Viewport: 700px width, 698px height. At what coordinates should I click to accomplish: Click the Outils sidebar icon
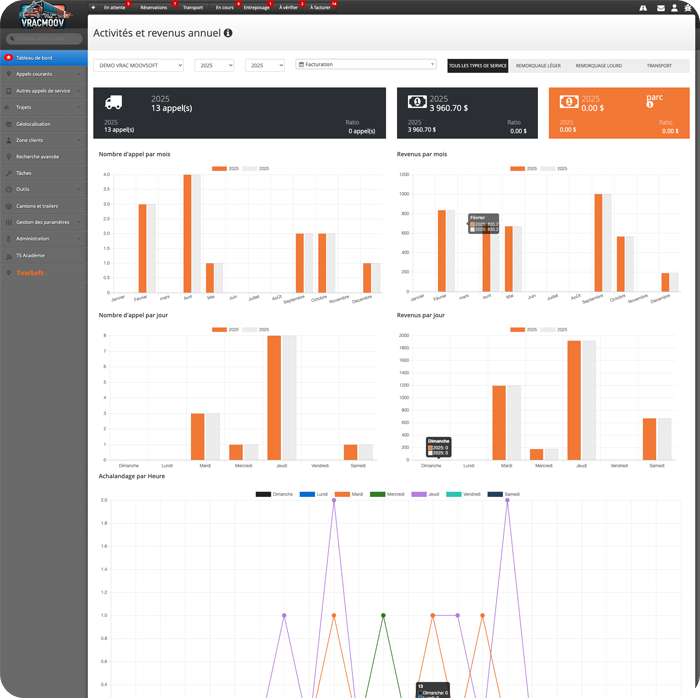(x=8, y=189)
